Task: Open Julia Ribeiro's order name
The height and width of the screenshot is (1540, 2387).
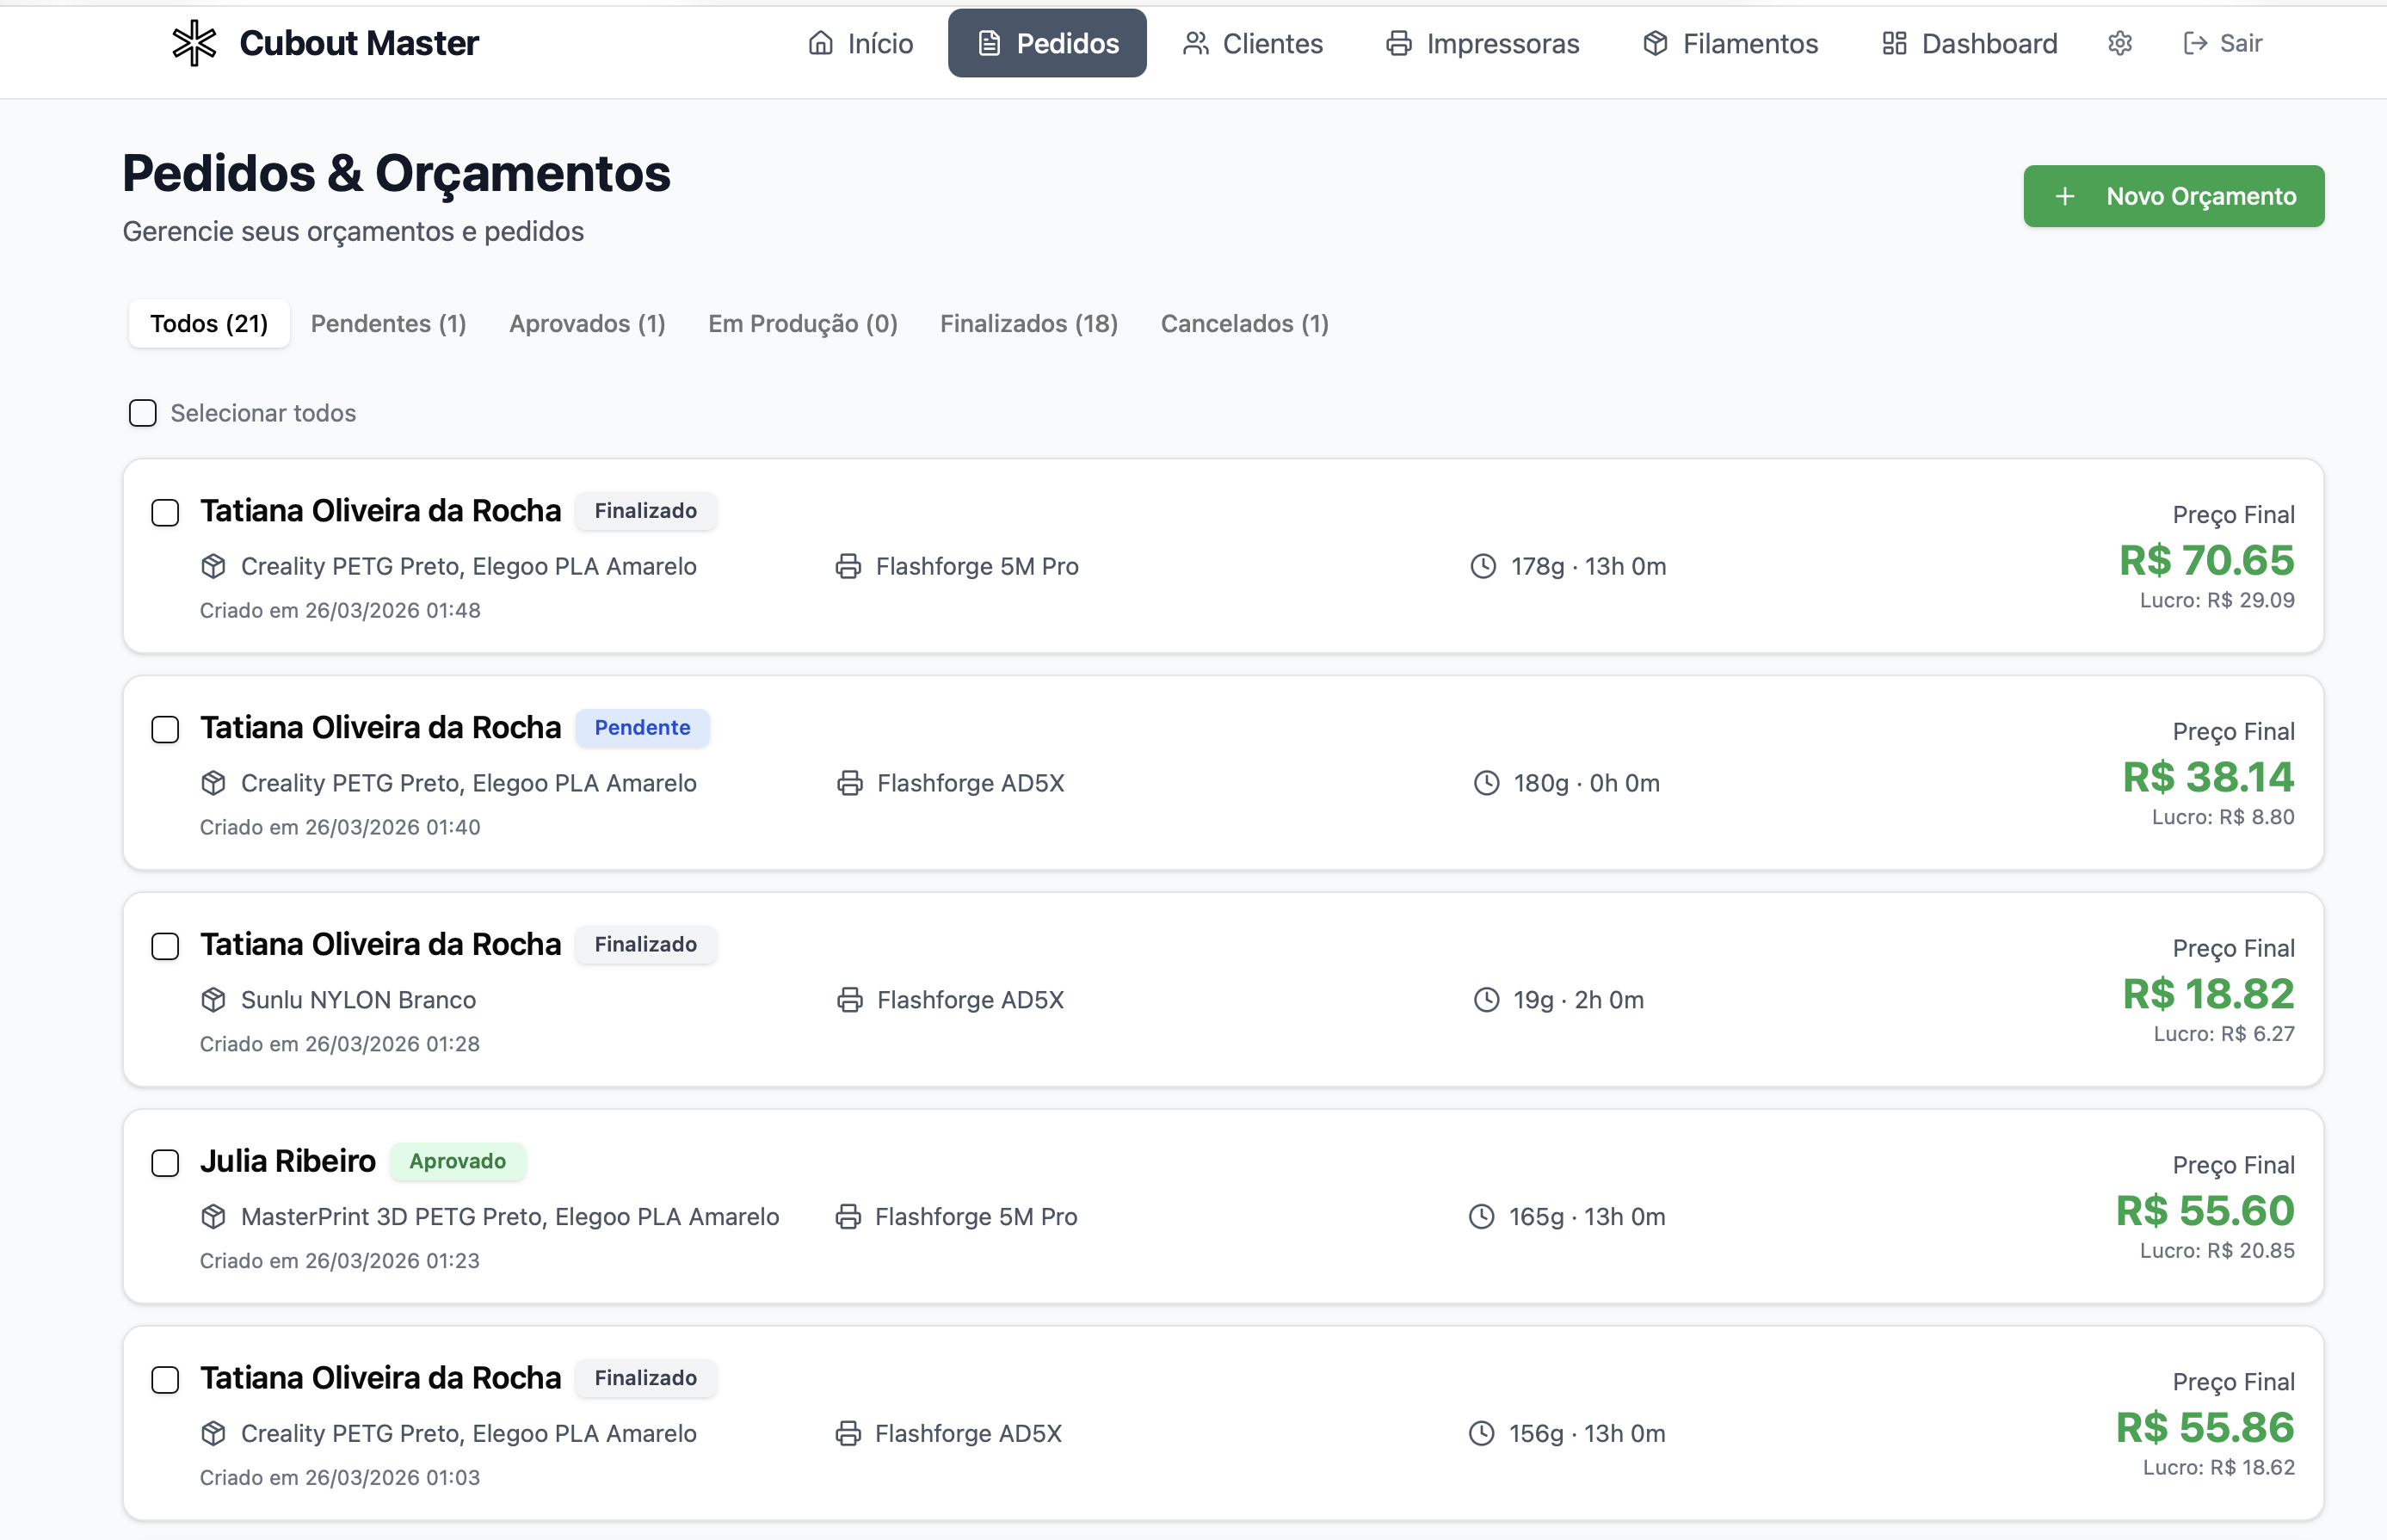Action: (x=288, y=1162)
